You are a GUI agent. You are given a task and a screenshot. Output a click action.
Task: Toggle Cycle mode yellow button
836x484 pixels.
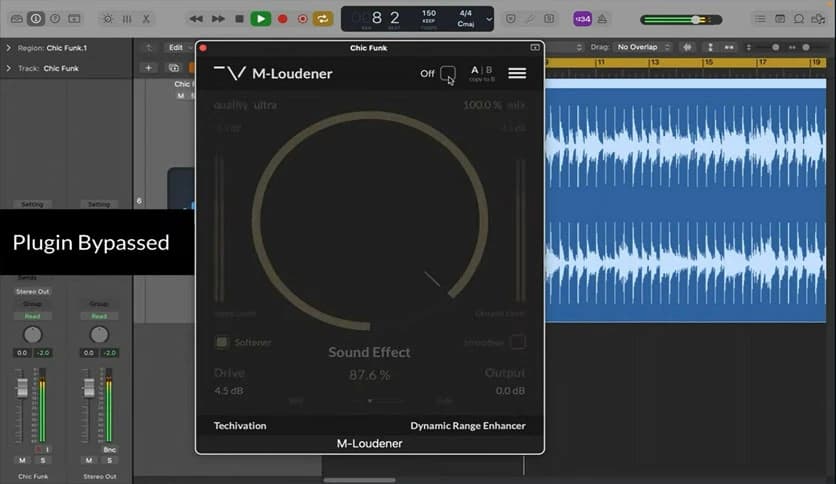point(323,19)
